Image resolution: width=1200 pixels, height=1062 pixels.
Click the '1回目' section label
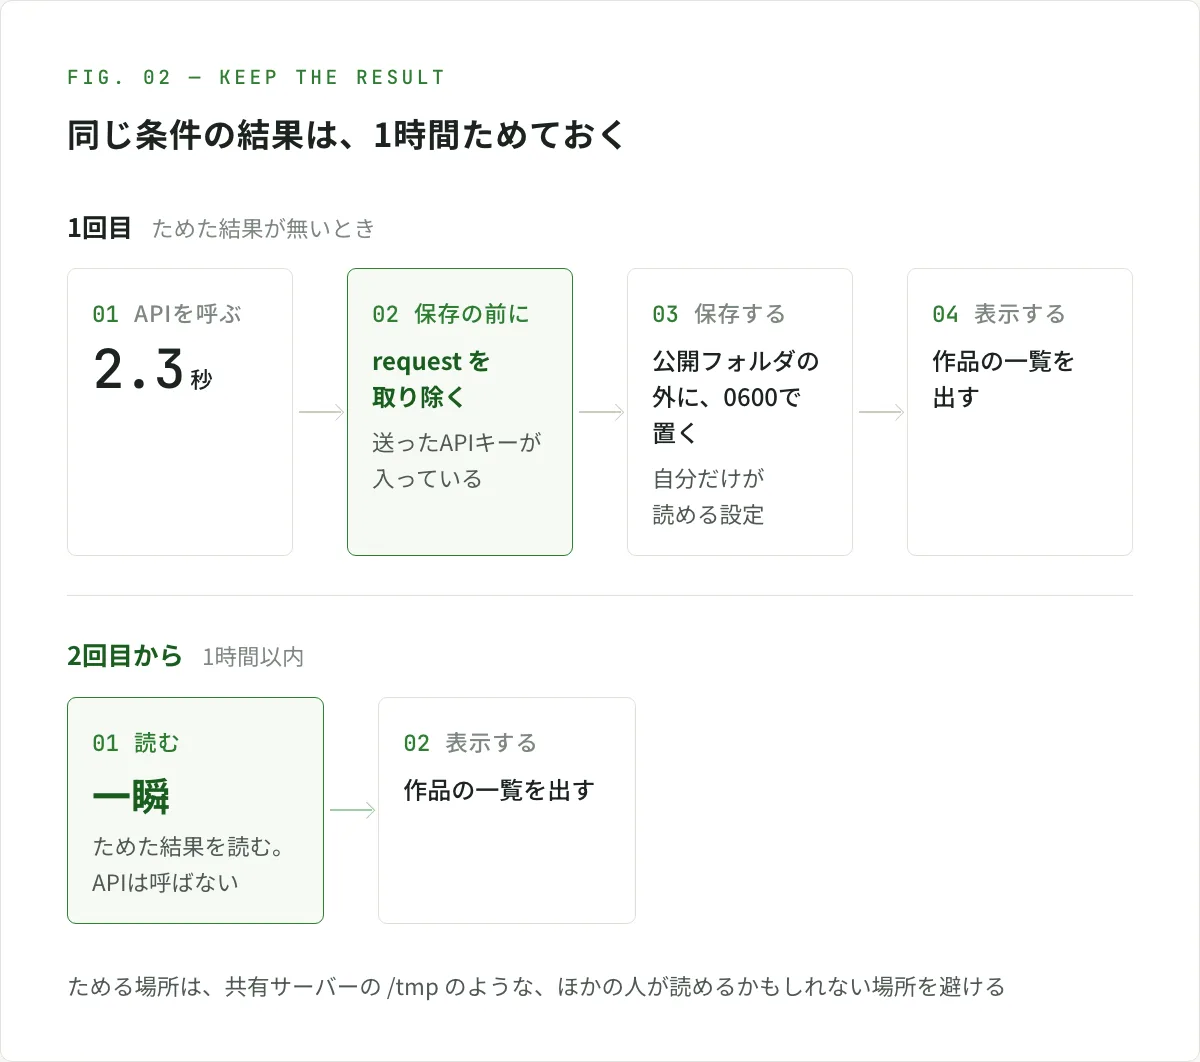coord(99,228)
